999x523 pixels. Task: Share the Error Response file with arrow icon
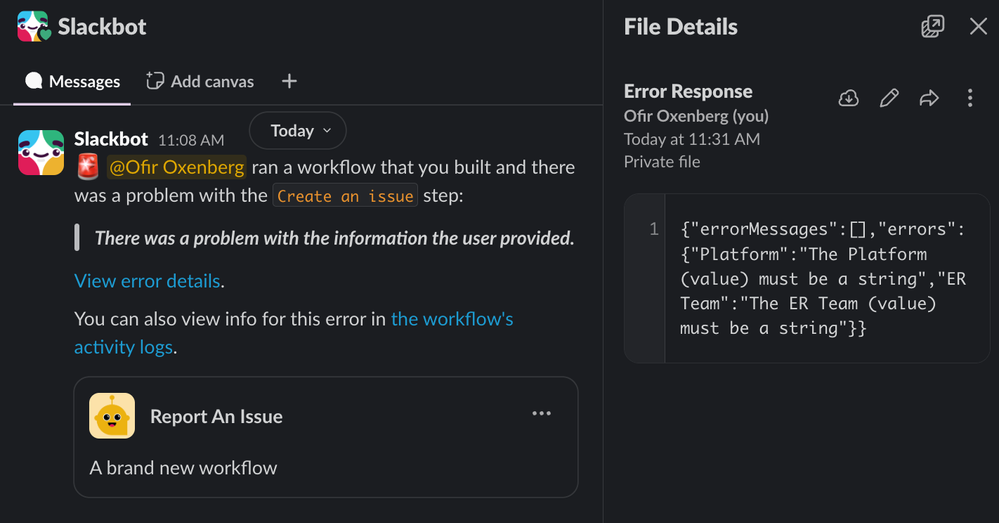click(x=930, y=98)
